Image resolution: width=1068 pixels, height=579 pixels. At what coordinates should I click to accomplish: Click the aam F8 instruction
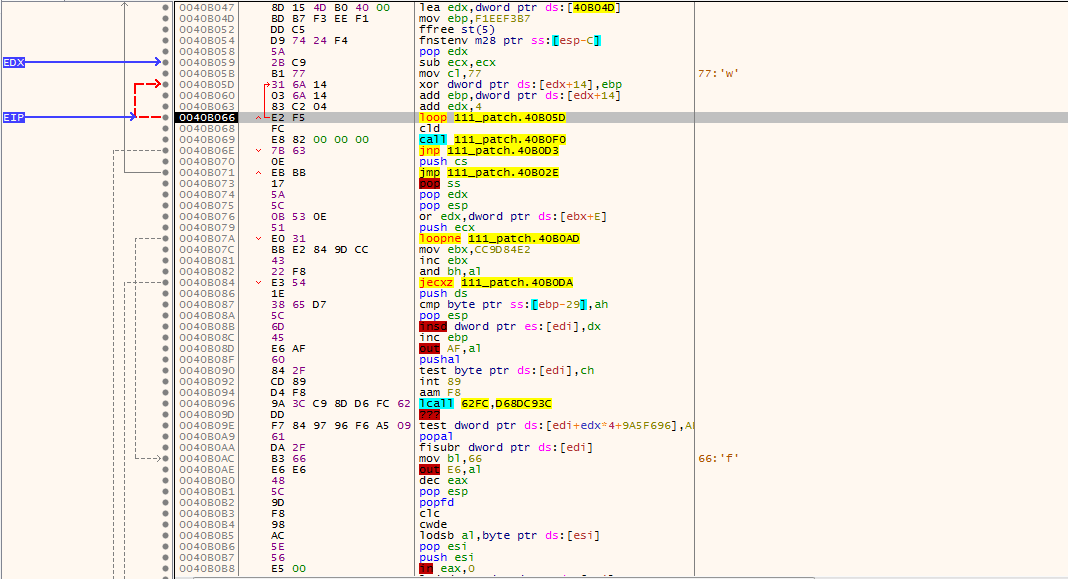click(439, 392)
